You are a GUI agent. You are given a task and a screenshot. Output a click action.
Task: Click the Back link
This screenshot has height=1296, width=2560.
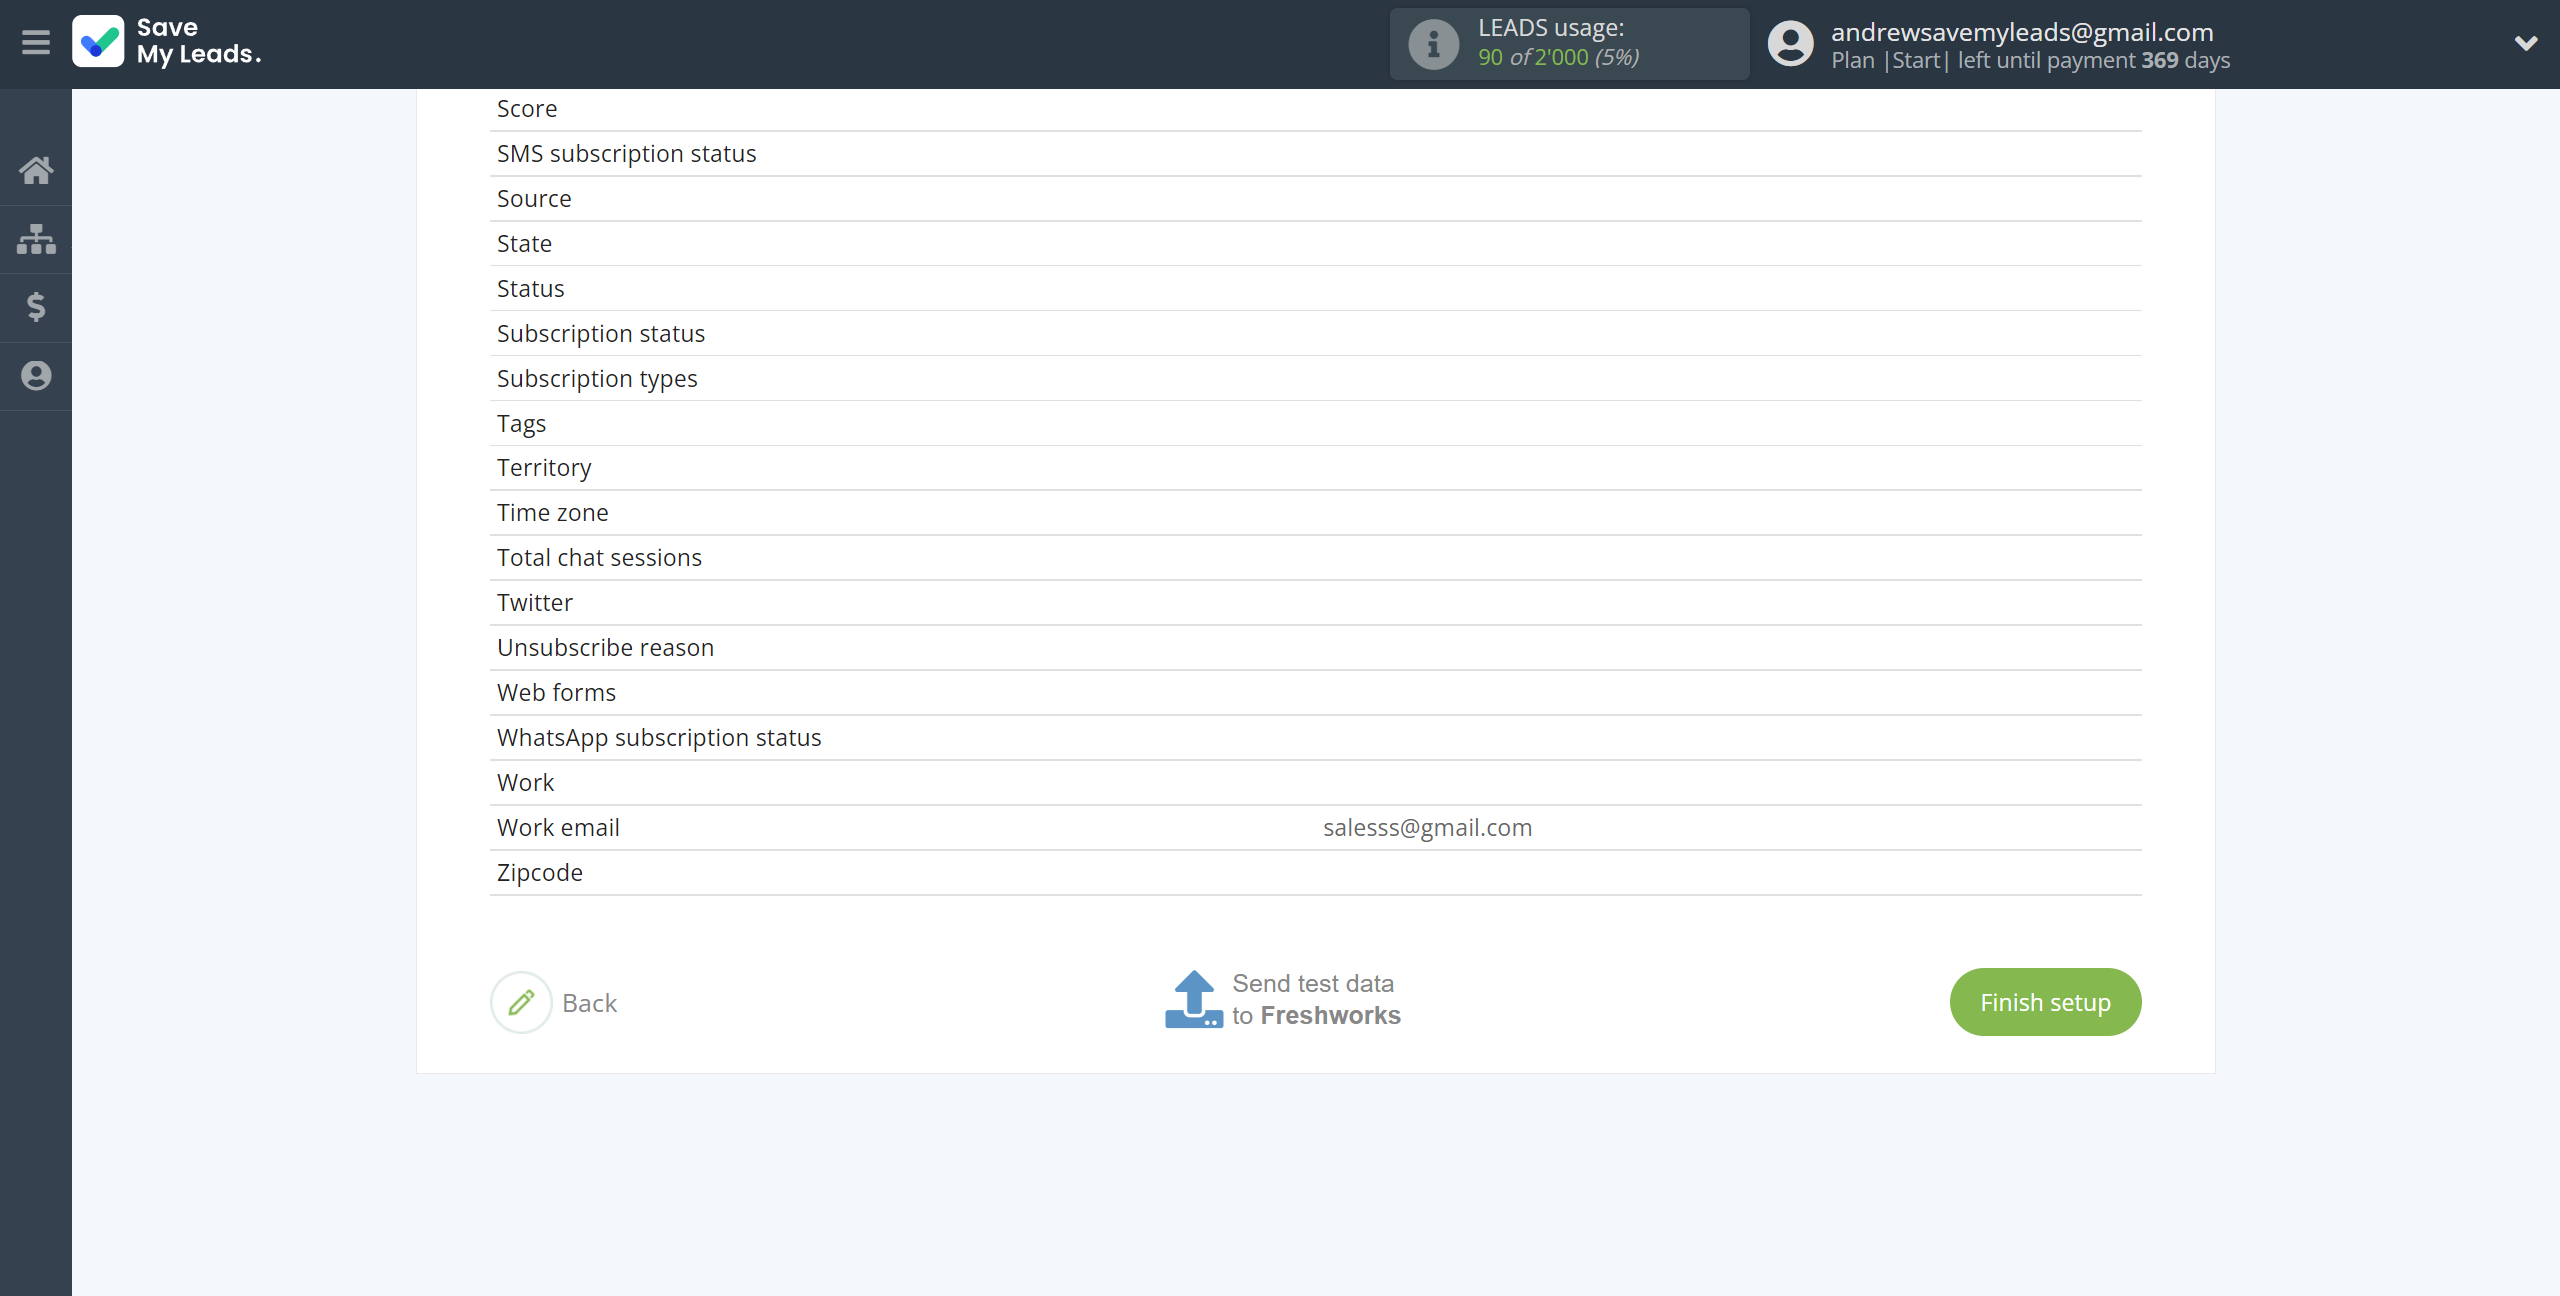tap(590, 1003)
